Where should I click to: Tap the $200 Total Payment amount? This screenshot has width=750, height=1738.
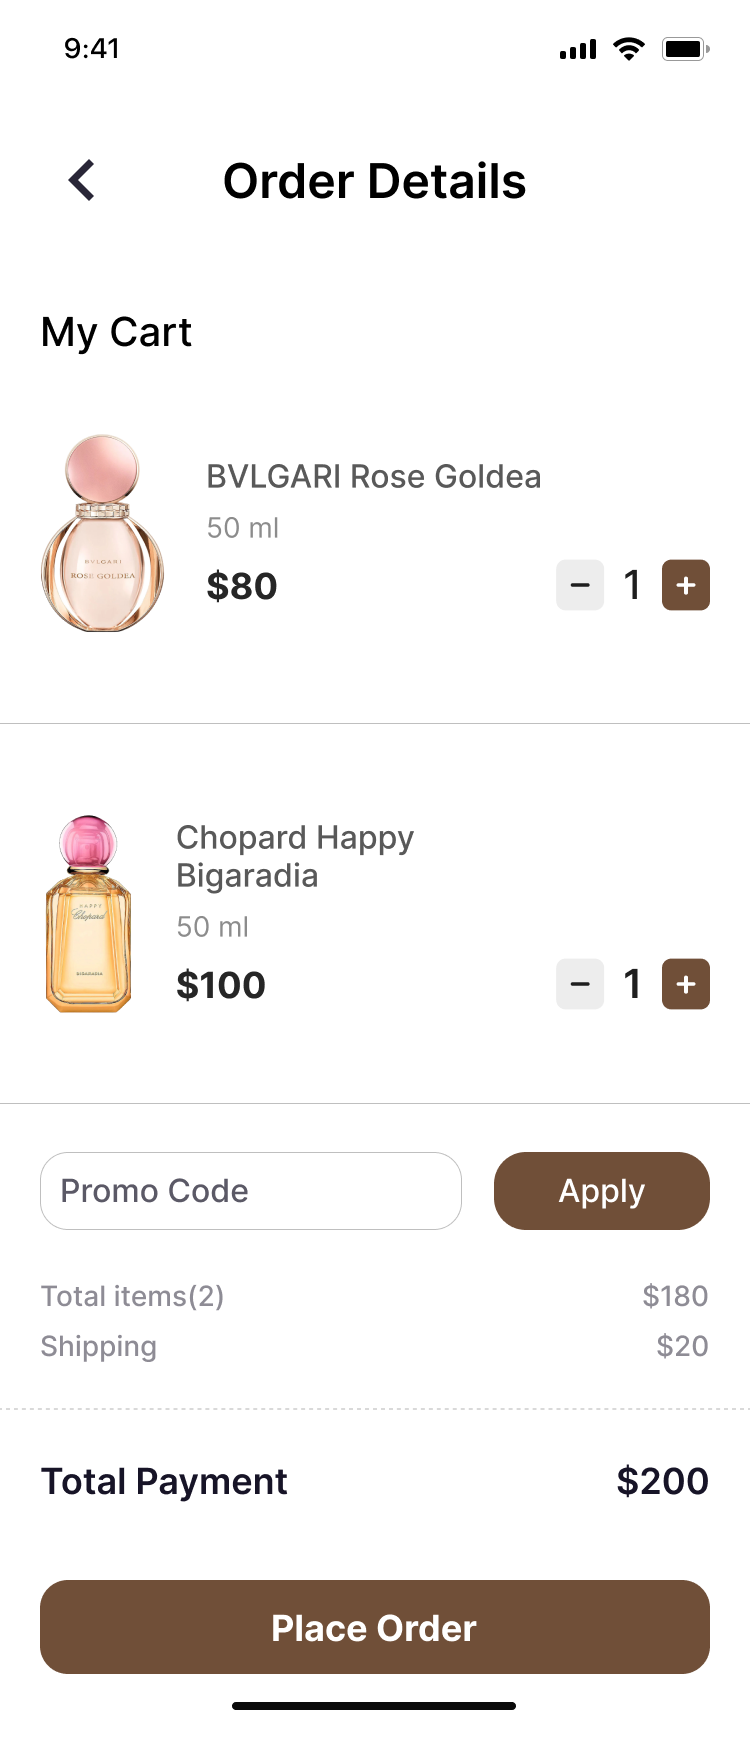(662, 1481)
